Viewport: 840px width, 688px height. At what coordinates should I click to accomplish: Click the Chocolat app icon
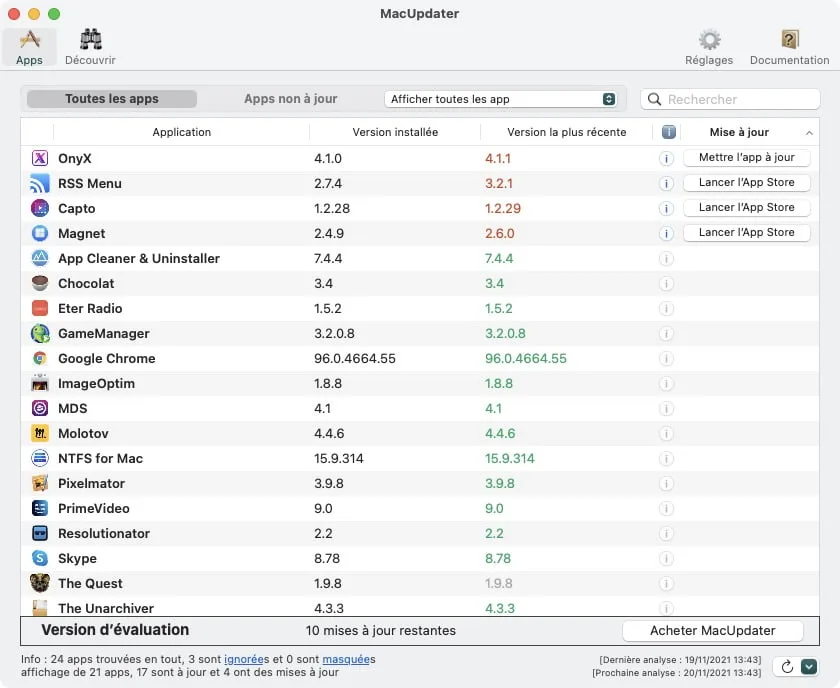(x=40, y=283)
